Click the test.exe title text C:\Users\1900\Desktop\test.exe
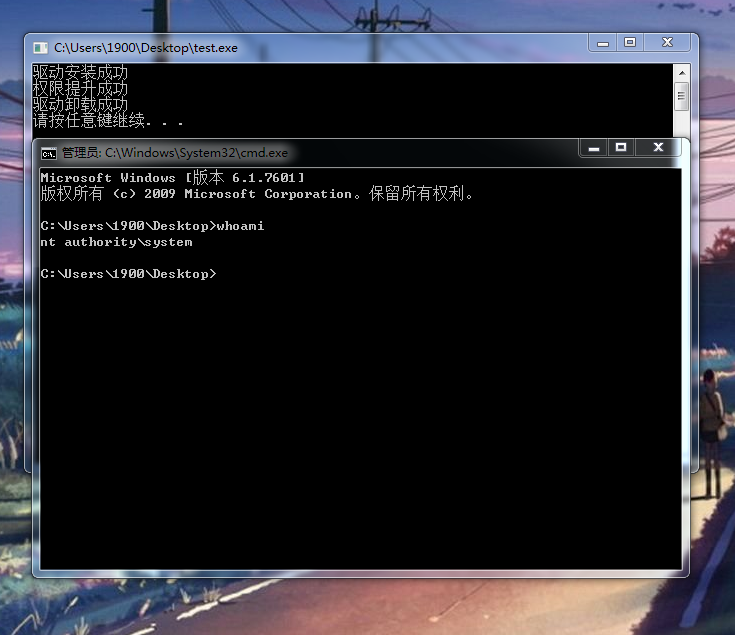This screenshot has width=735, height=635. 146,48
